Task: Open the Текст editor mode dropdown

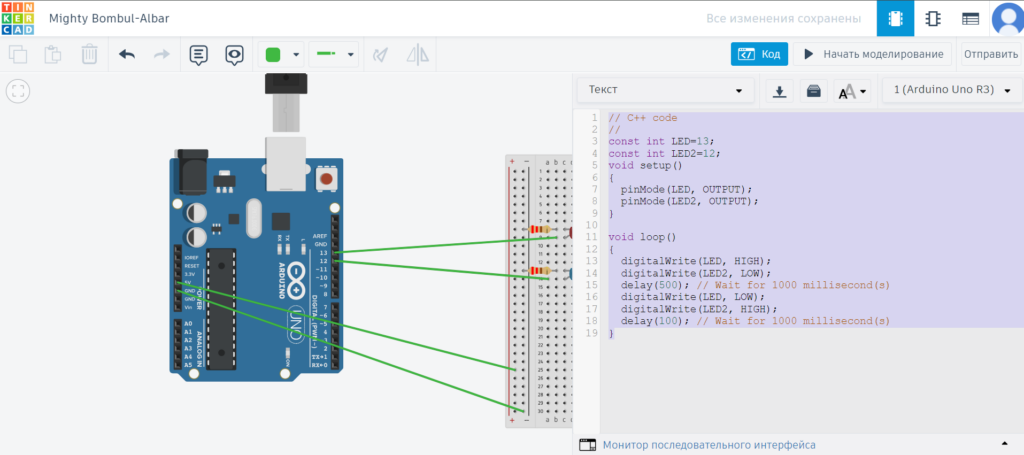Action: (x=665, y=90)
